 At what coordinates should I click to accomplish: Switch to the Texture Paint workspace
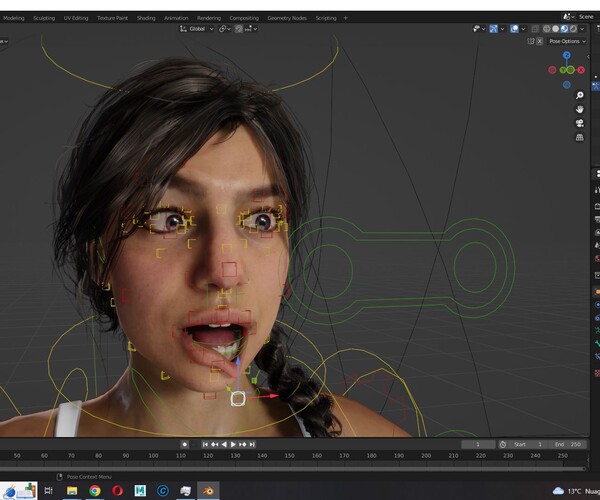(x=112, y=18)
